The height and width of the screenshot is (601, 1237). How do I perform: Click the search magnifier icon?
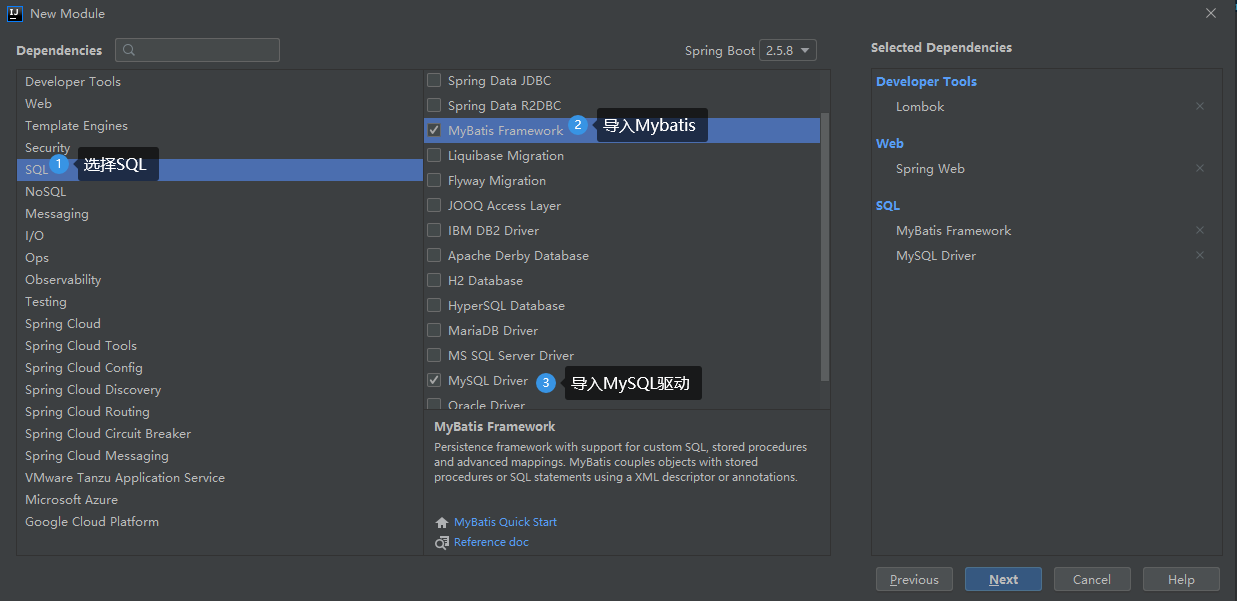point(129,50)
